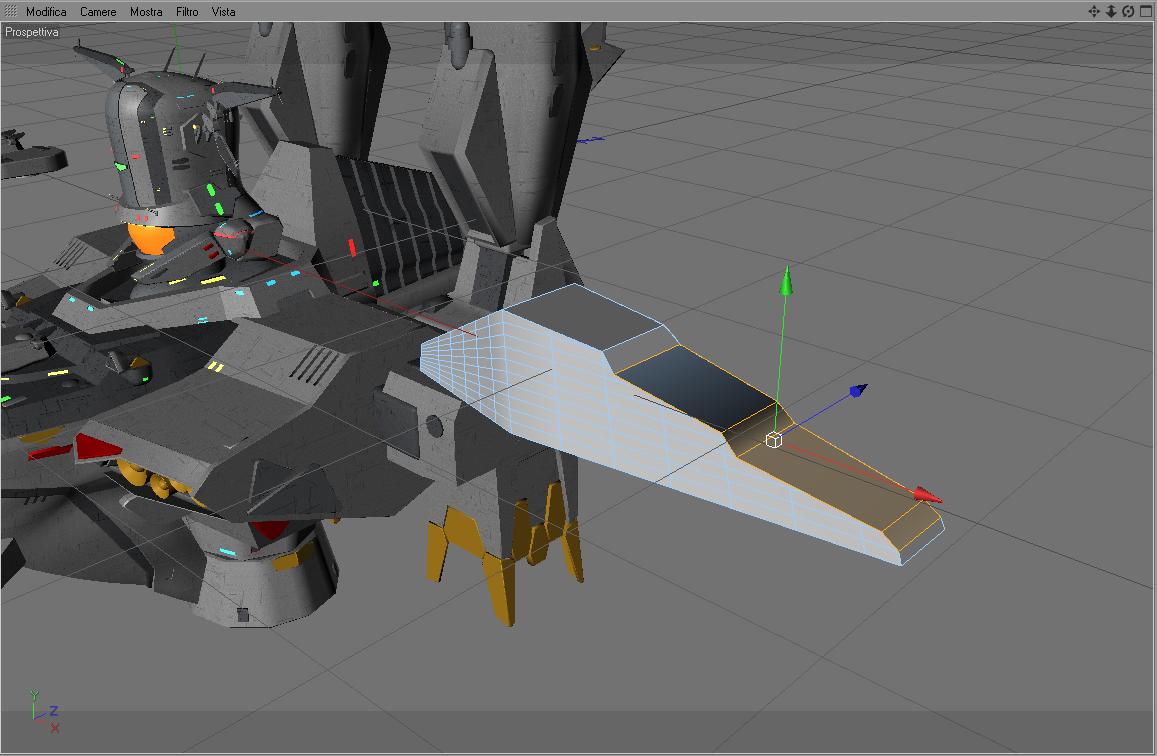Toggle the maximize viewport icon
This screenshot has width=1157, height=756.
coord(1145,11)
